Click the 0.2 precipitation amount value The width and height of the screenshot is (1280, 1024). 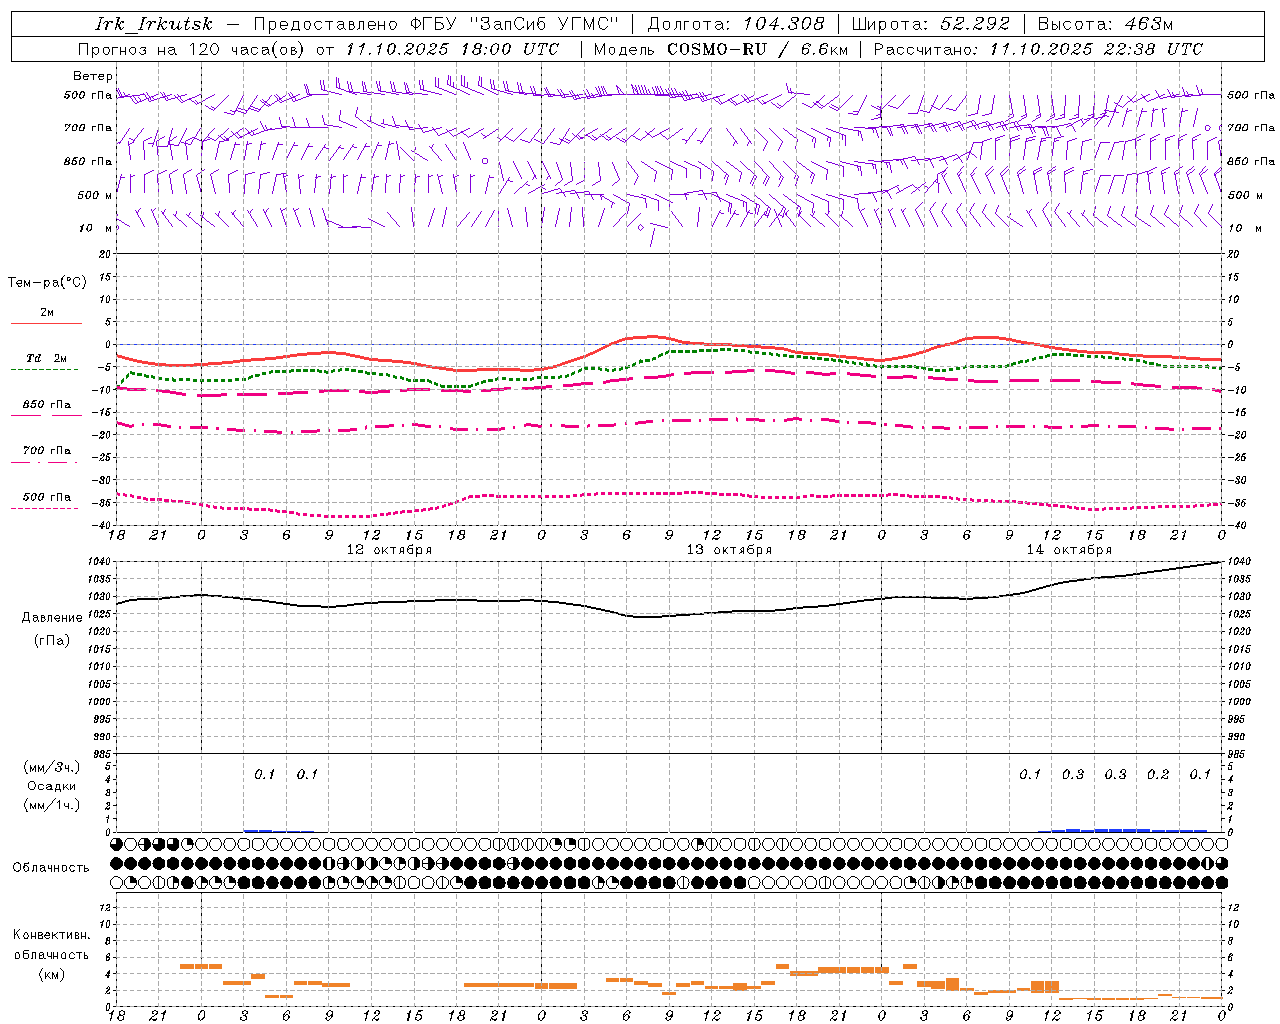(1158, 775)
